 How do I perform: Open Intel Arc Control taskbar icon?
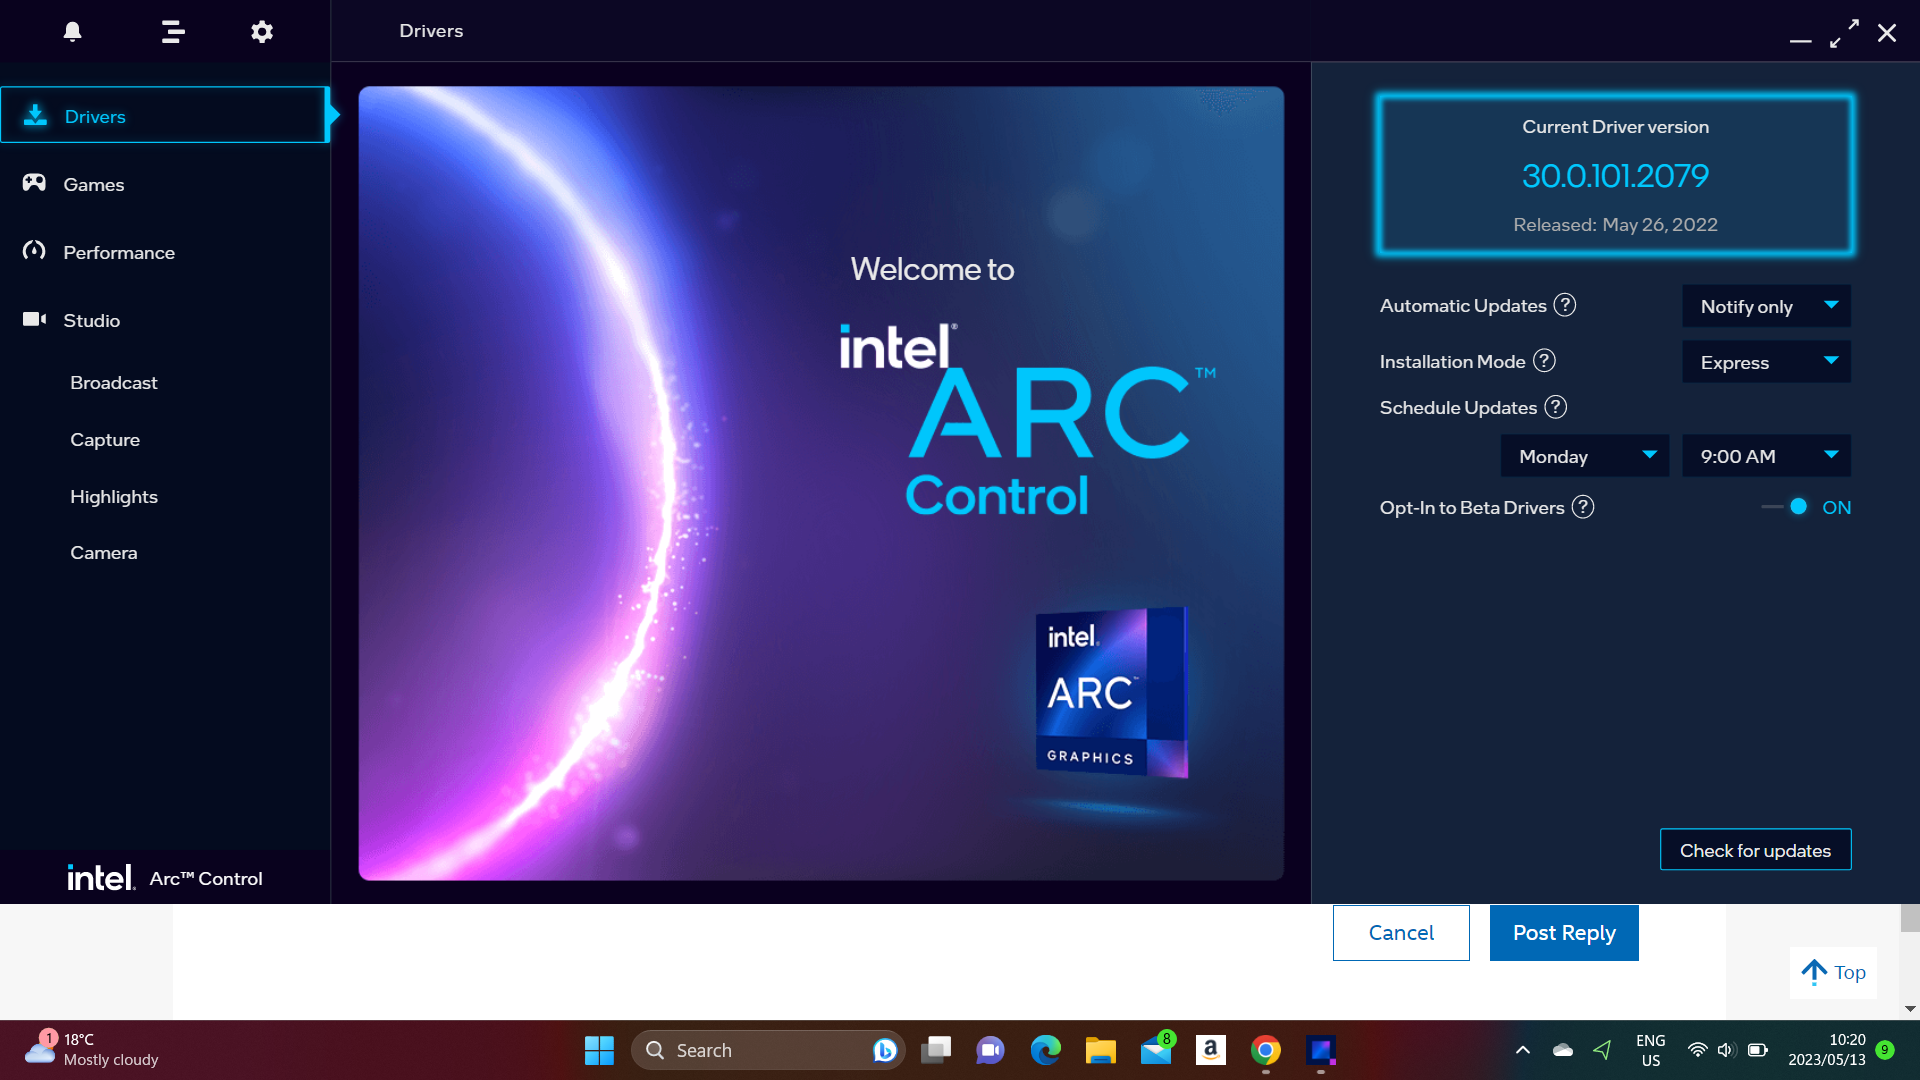tap(1321, 1050)
